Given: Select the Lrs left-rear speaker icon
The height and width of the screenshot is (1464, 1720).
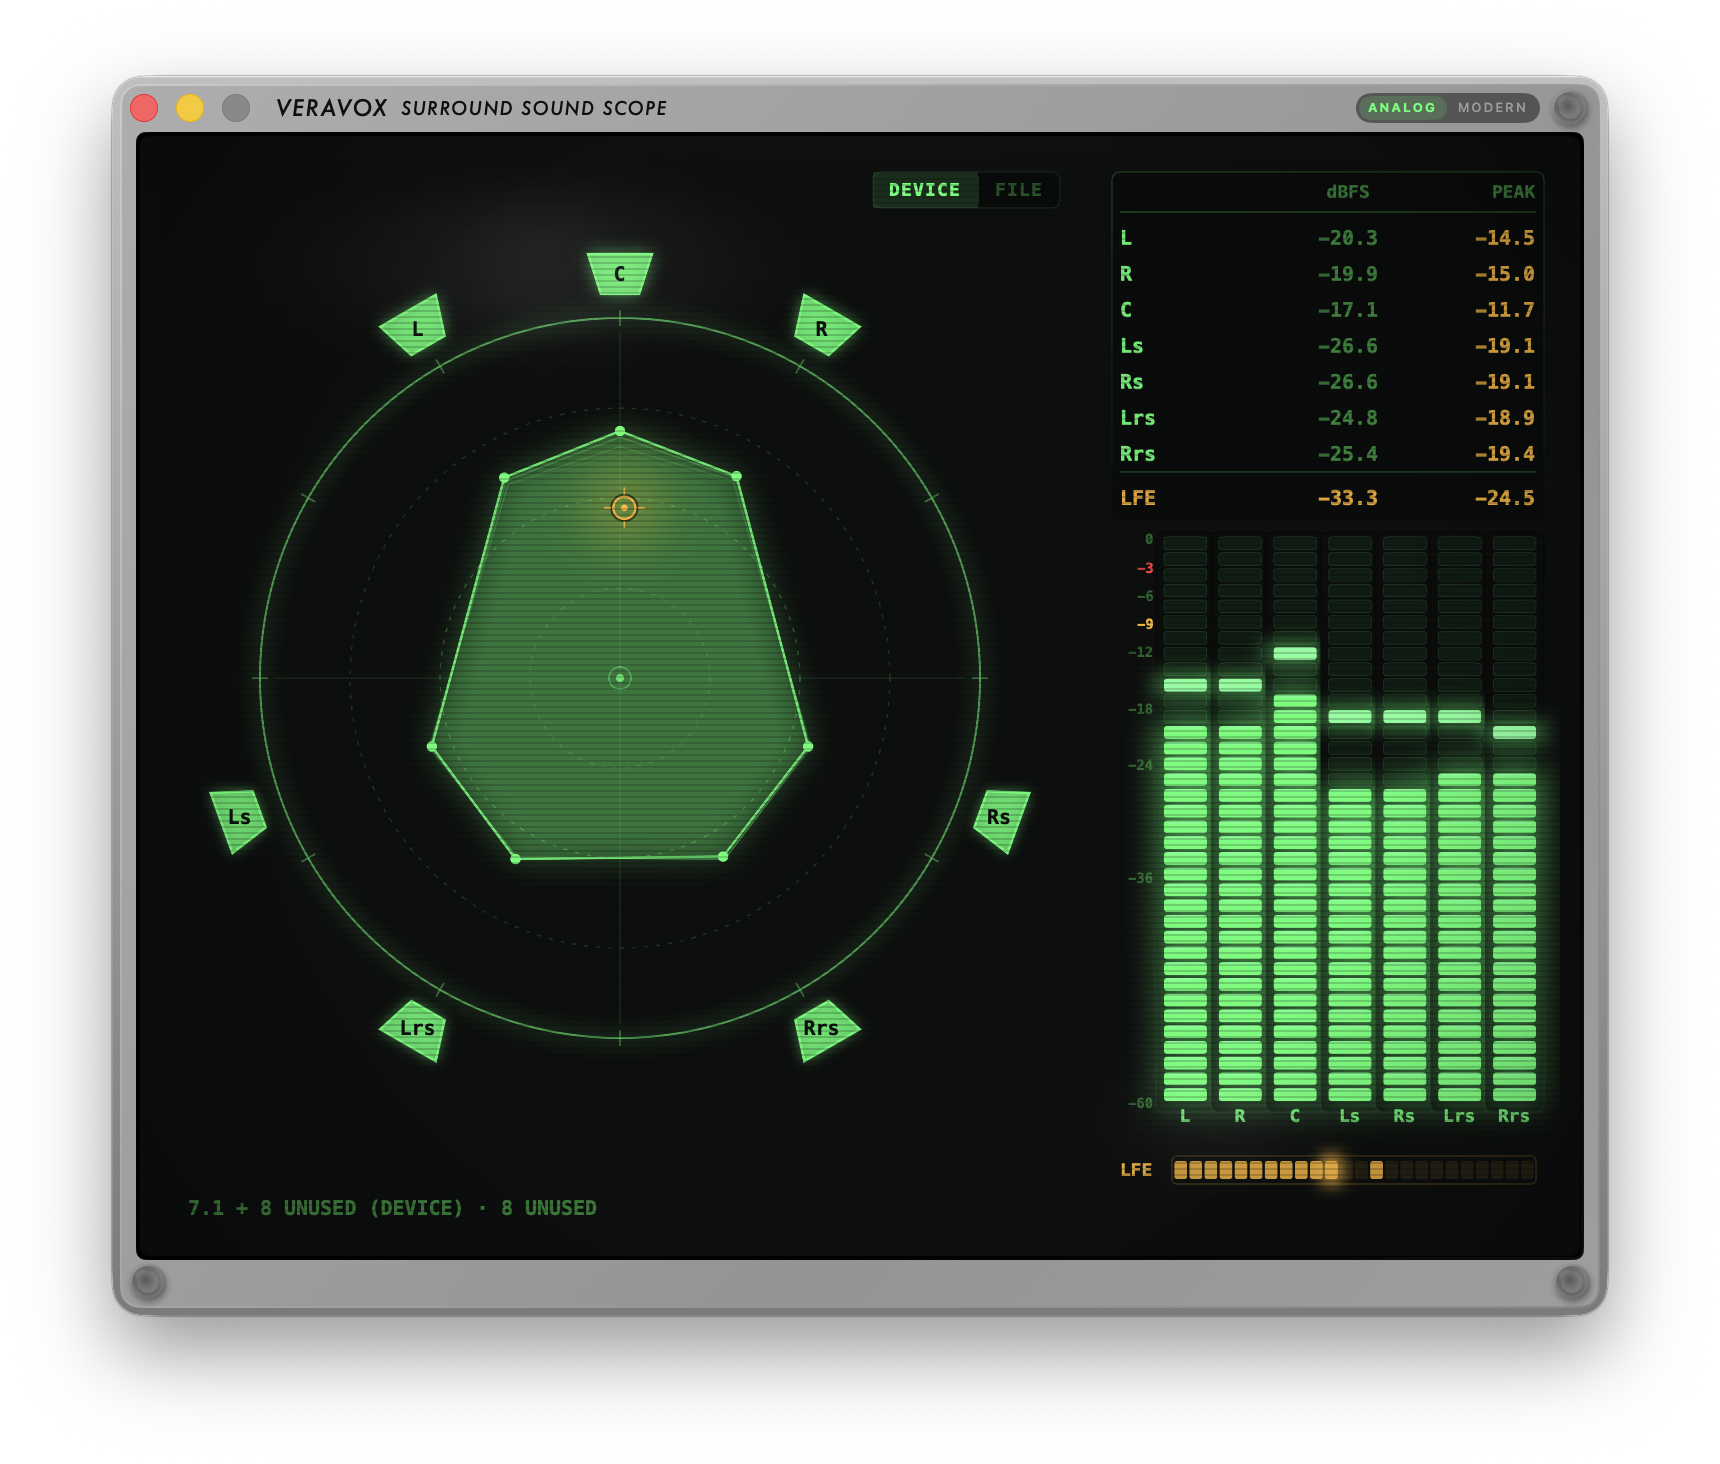Looking at the screenshot, I should pyautogui.click(x=414, y=1030).
